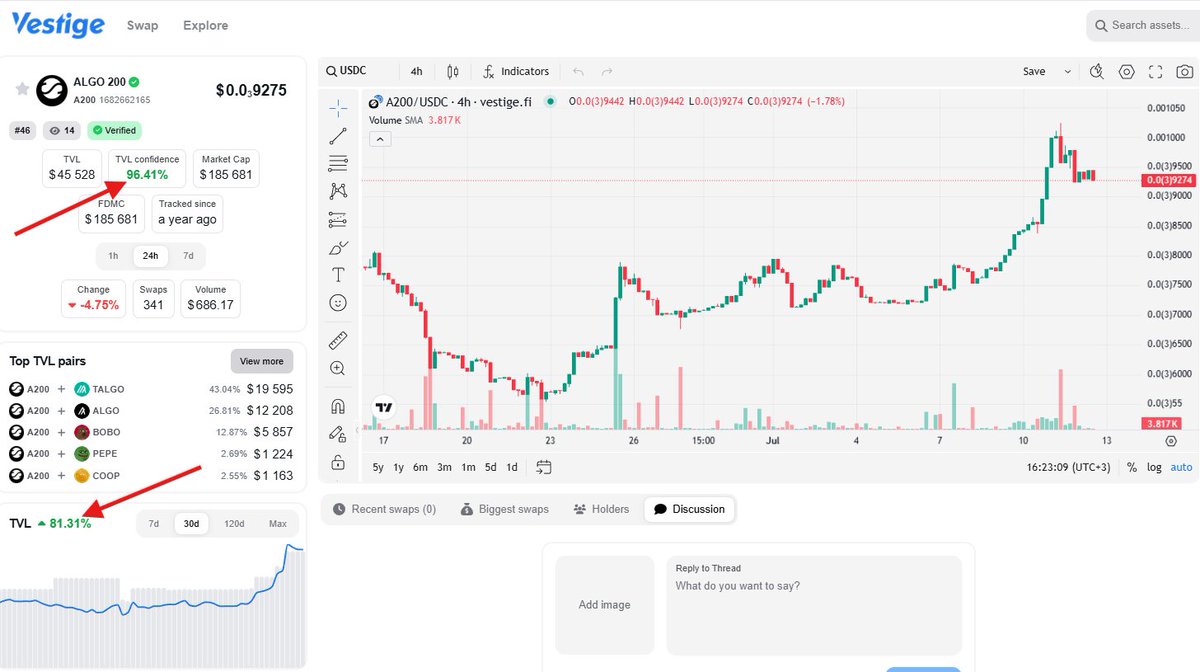Enter fullscreen chart mode
The image size is (1200, 672).
[1156, 71]
